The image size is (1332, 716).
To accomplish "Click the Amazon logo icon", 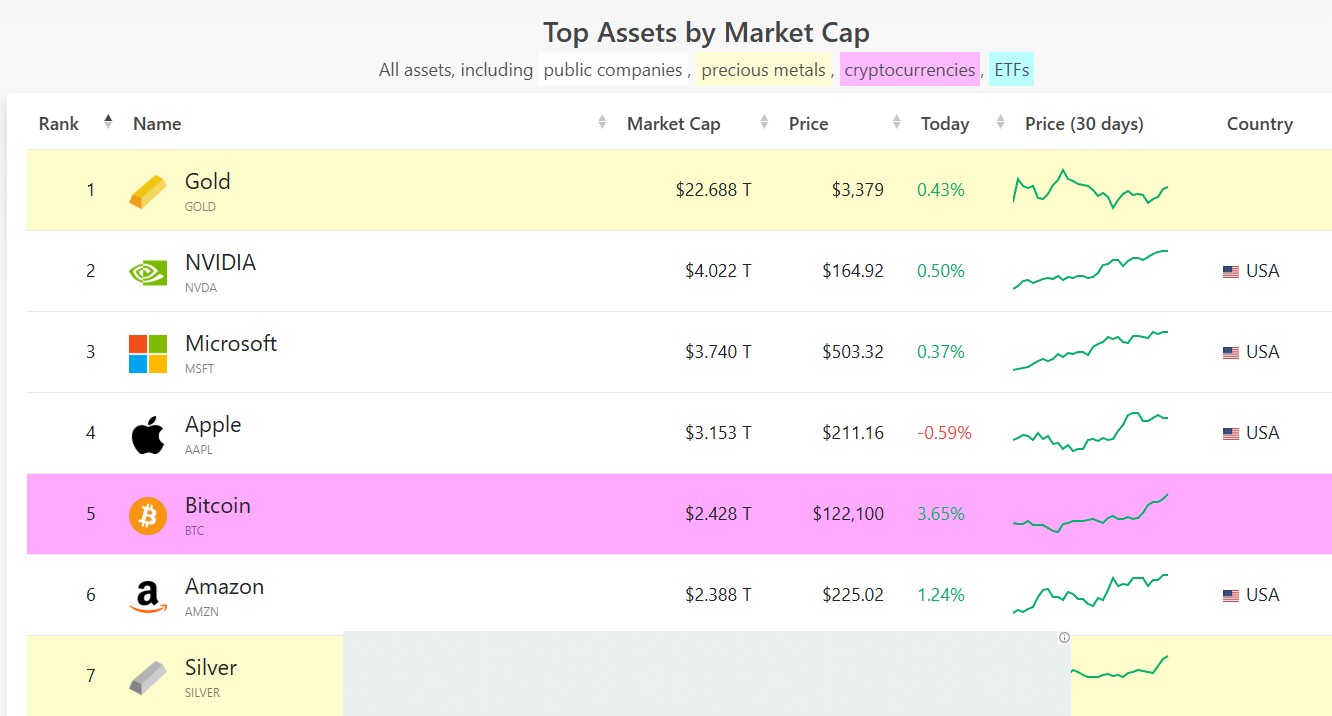I will (148, 596).
